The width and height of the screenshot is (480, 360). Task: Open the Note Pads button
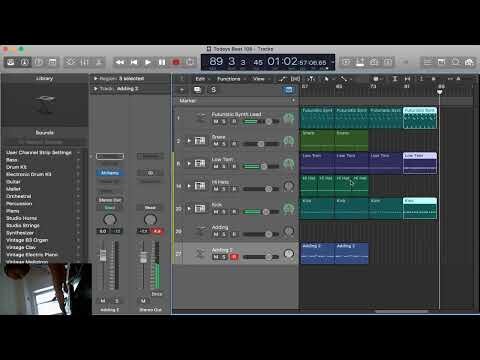(x=441, y=62)
